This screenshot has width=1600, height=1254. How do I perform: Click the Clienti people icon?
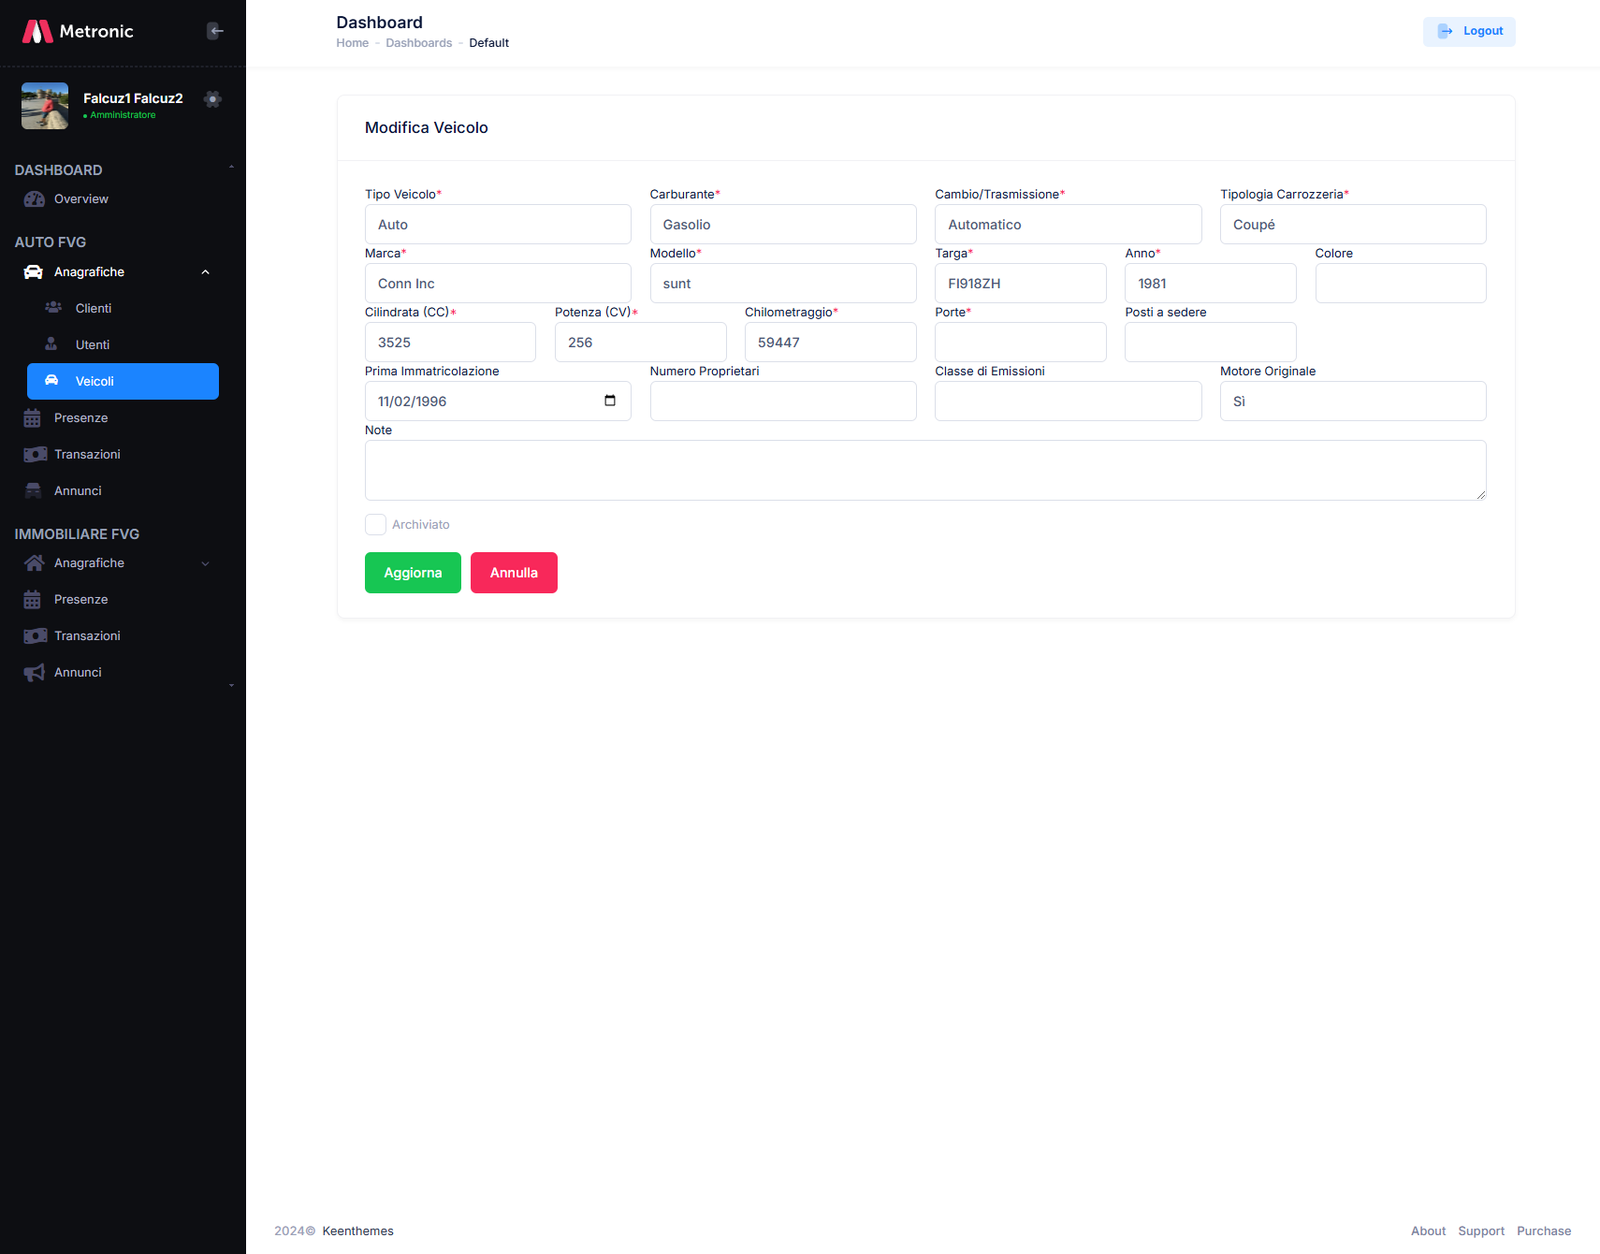53,308
